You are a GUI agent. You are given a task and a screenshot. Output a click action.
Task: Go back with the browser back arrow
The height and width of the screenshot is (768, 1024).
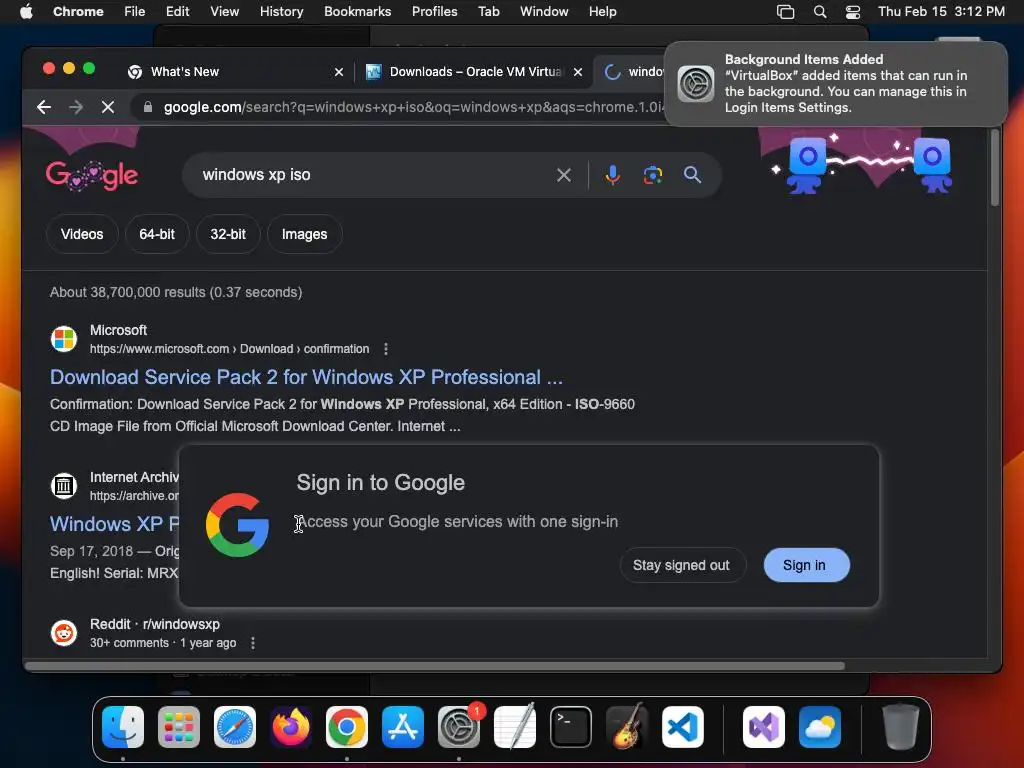click(44, 107)
